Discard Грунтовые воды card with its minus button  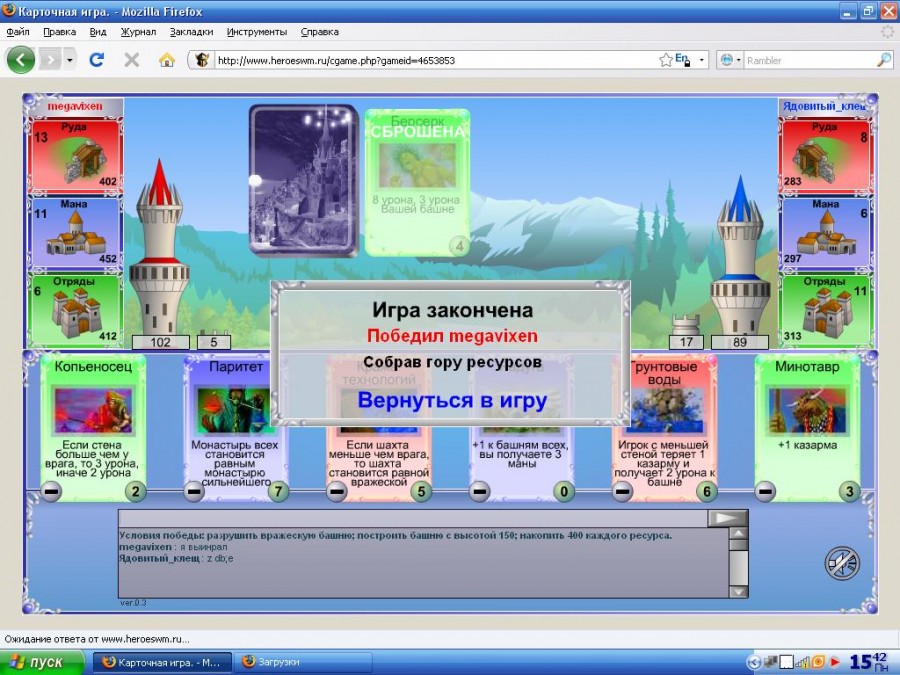click(622, 491)
